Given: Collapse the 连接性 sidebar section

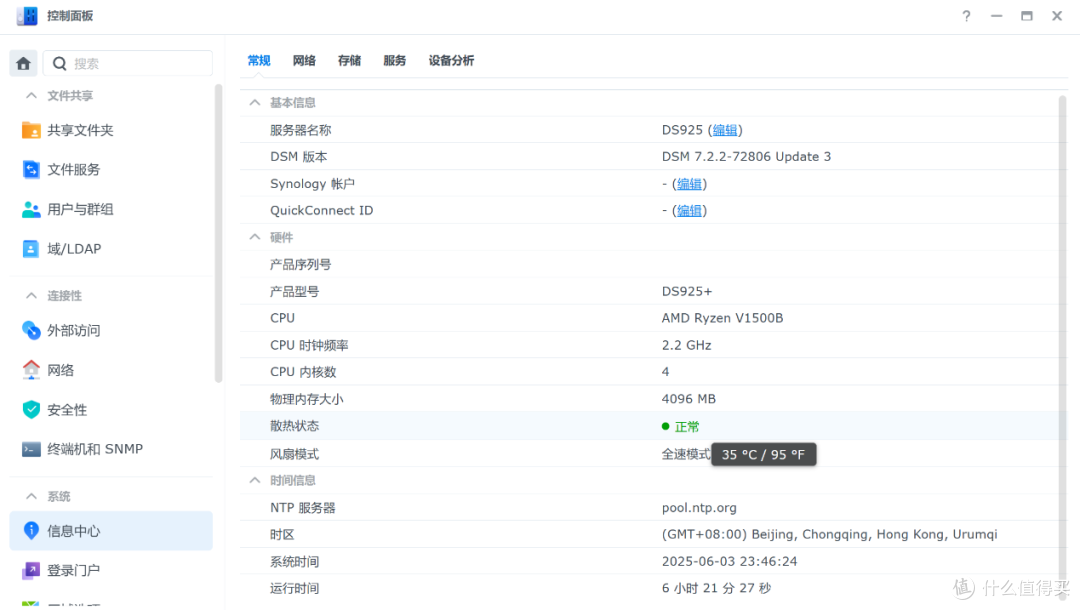Looking at the screenshot, I should click(31, 295).
